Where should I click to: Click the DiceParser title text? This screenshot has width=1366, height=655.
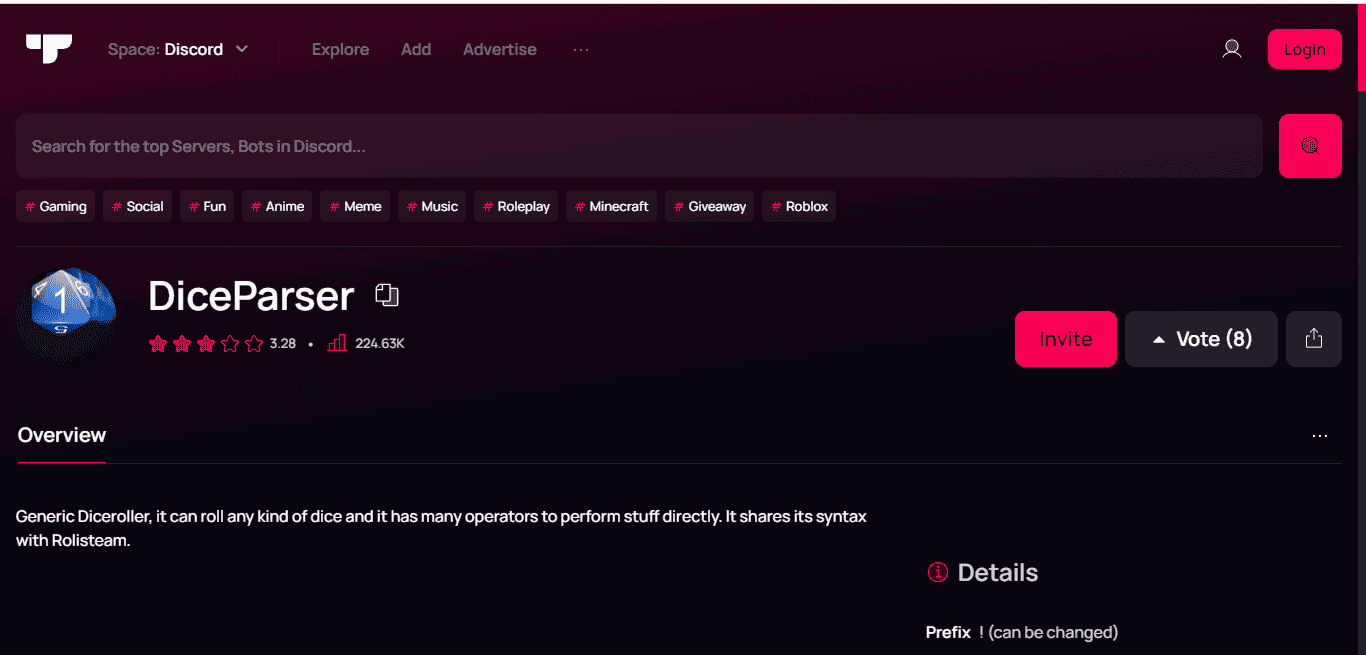click(251, 296)
